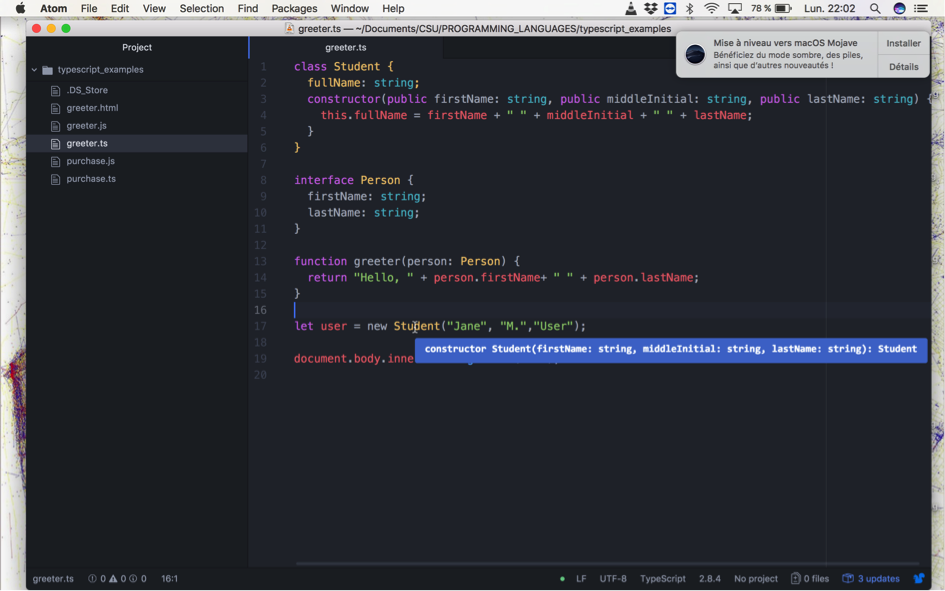Click Détails in the Mojave notification
This screenshot has height=591, width=945.
tap(903, 66)
